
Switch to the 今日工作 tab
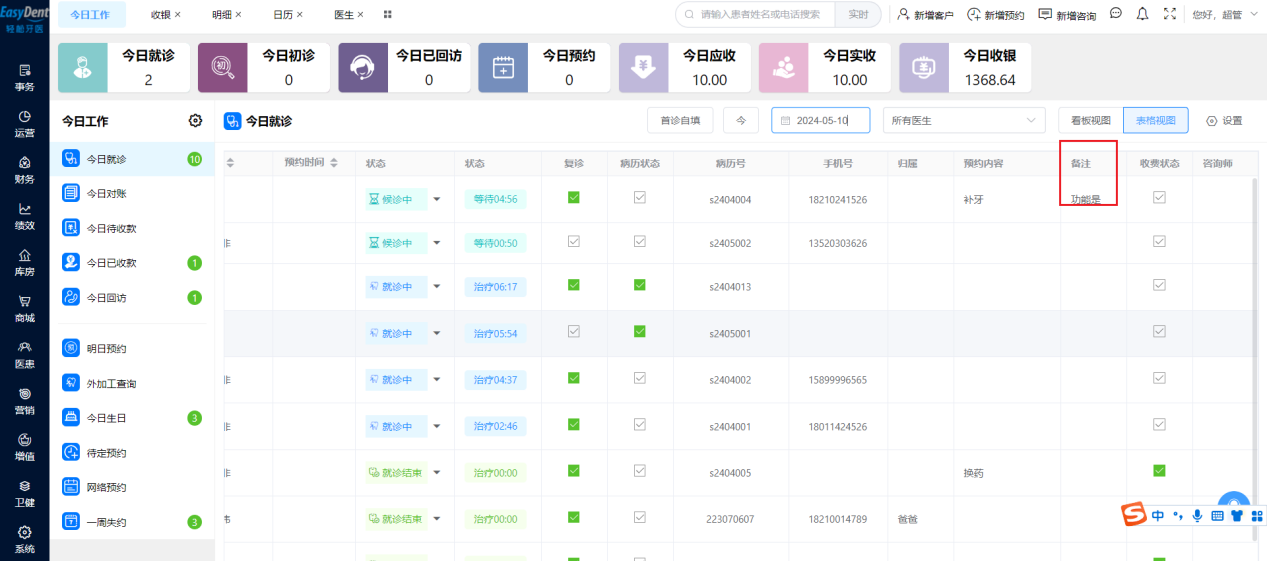point(91,15)
